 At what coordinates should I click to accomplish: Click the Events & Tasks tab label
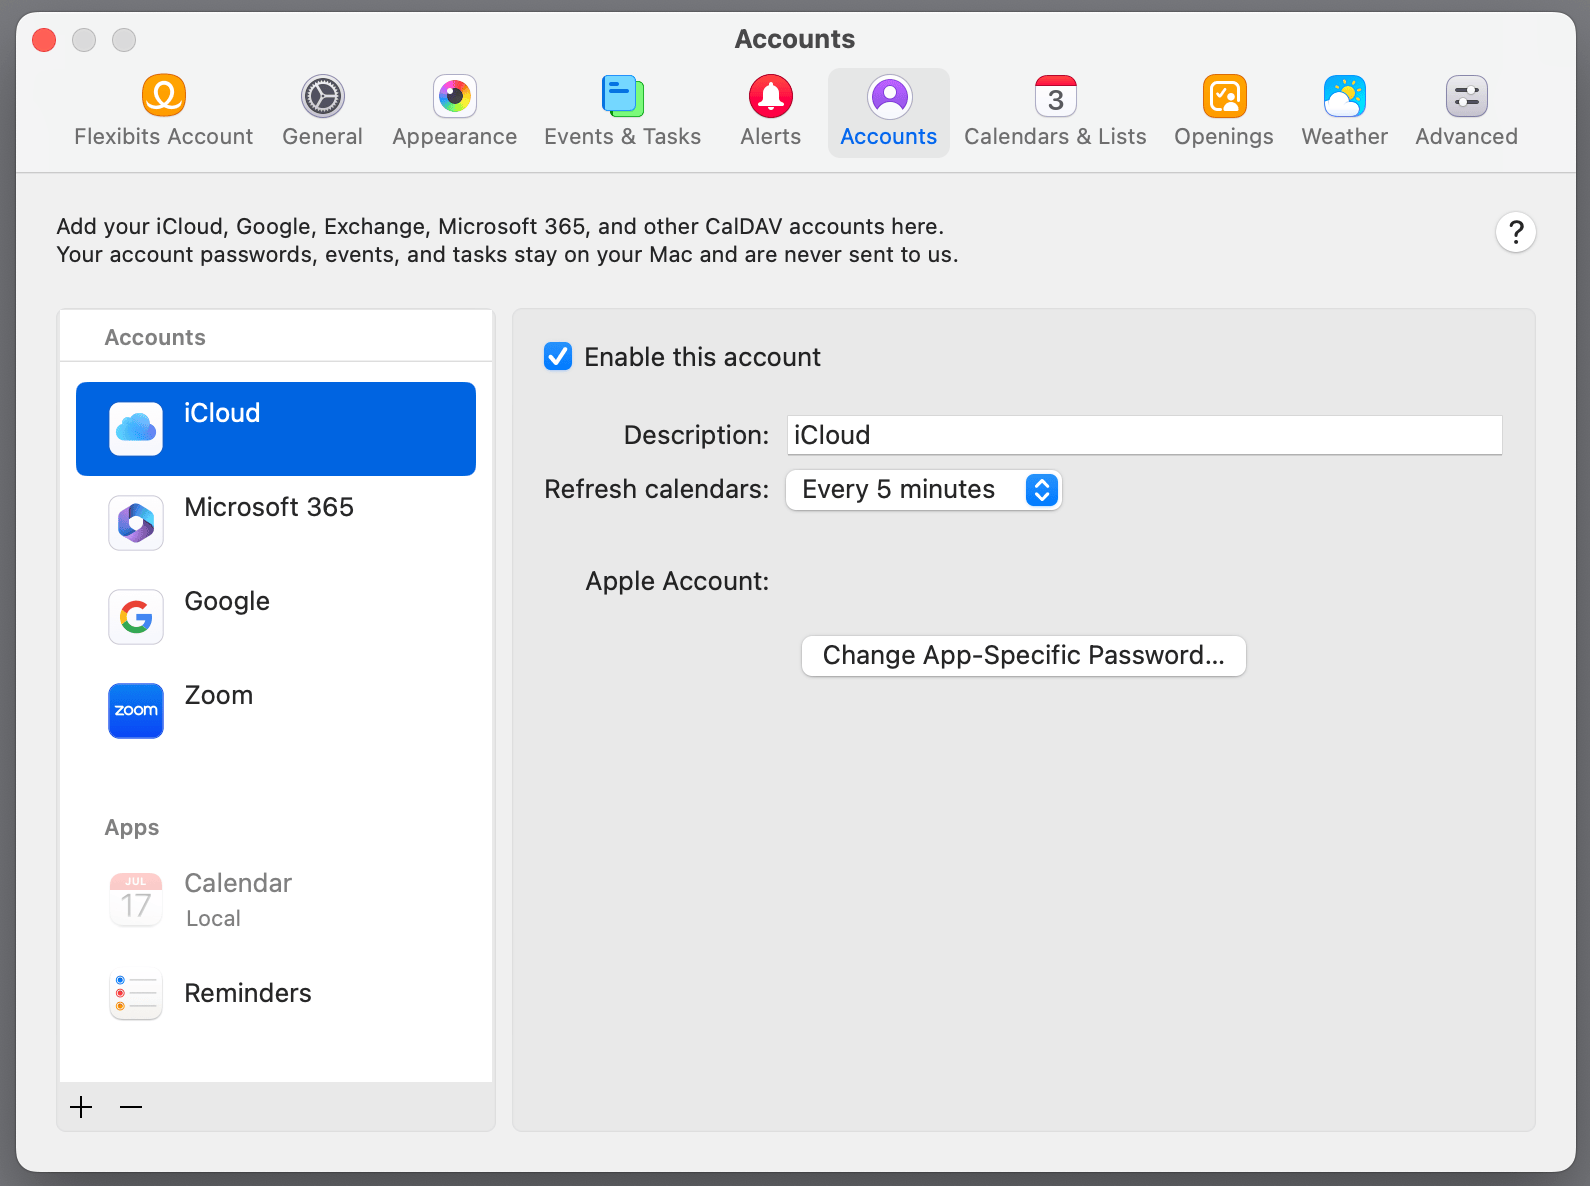pos(622,136)
